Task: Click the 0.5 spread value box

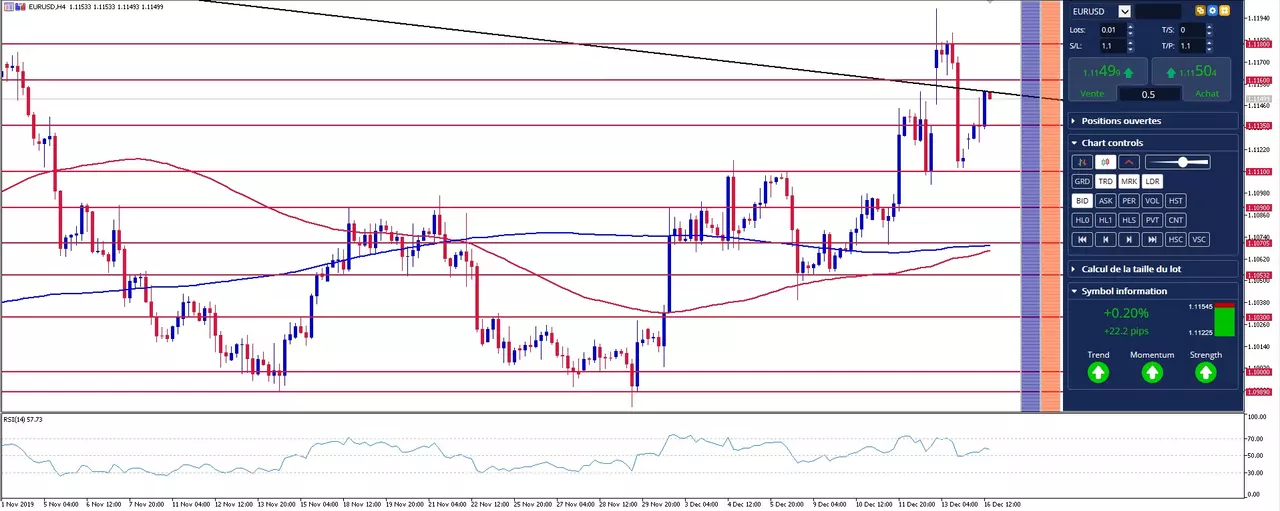Action: click(1149, 94)
